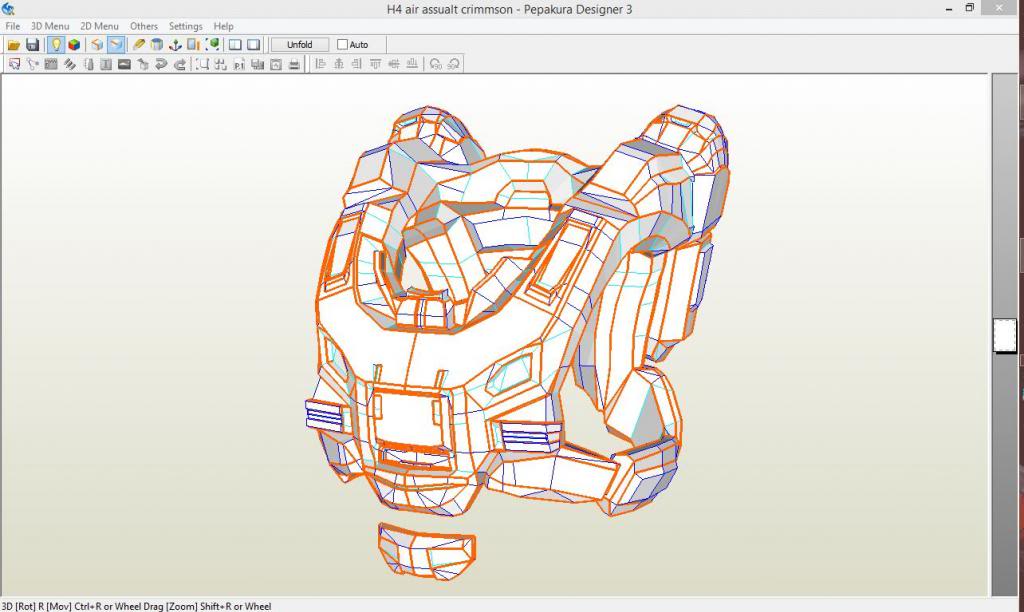
Task: Click the white 2D pane thumbnail at right
Action: pos(1005,336)
